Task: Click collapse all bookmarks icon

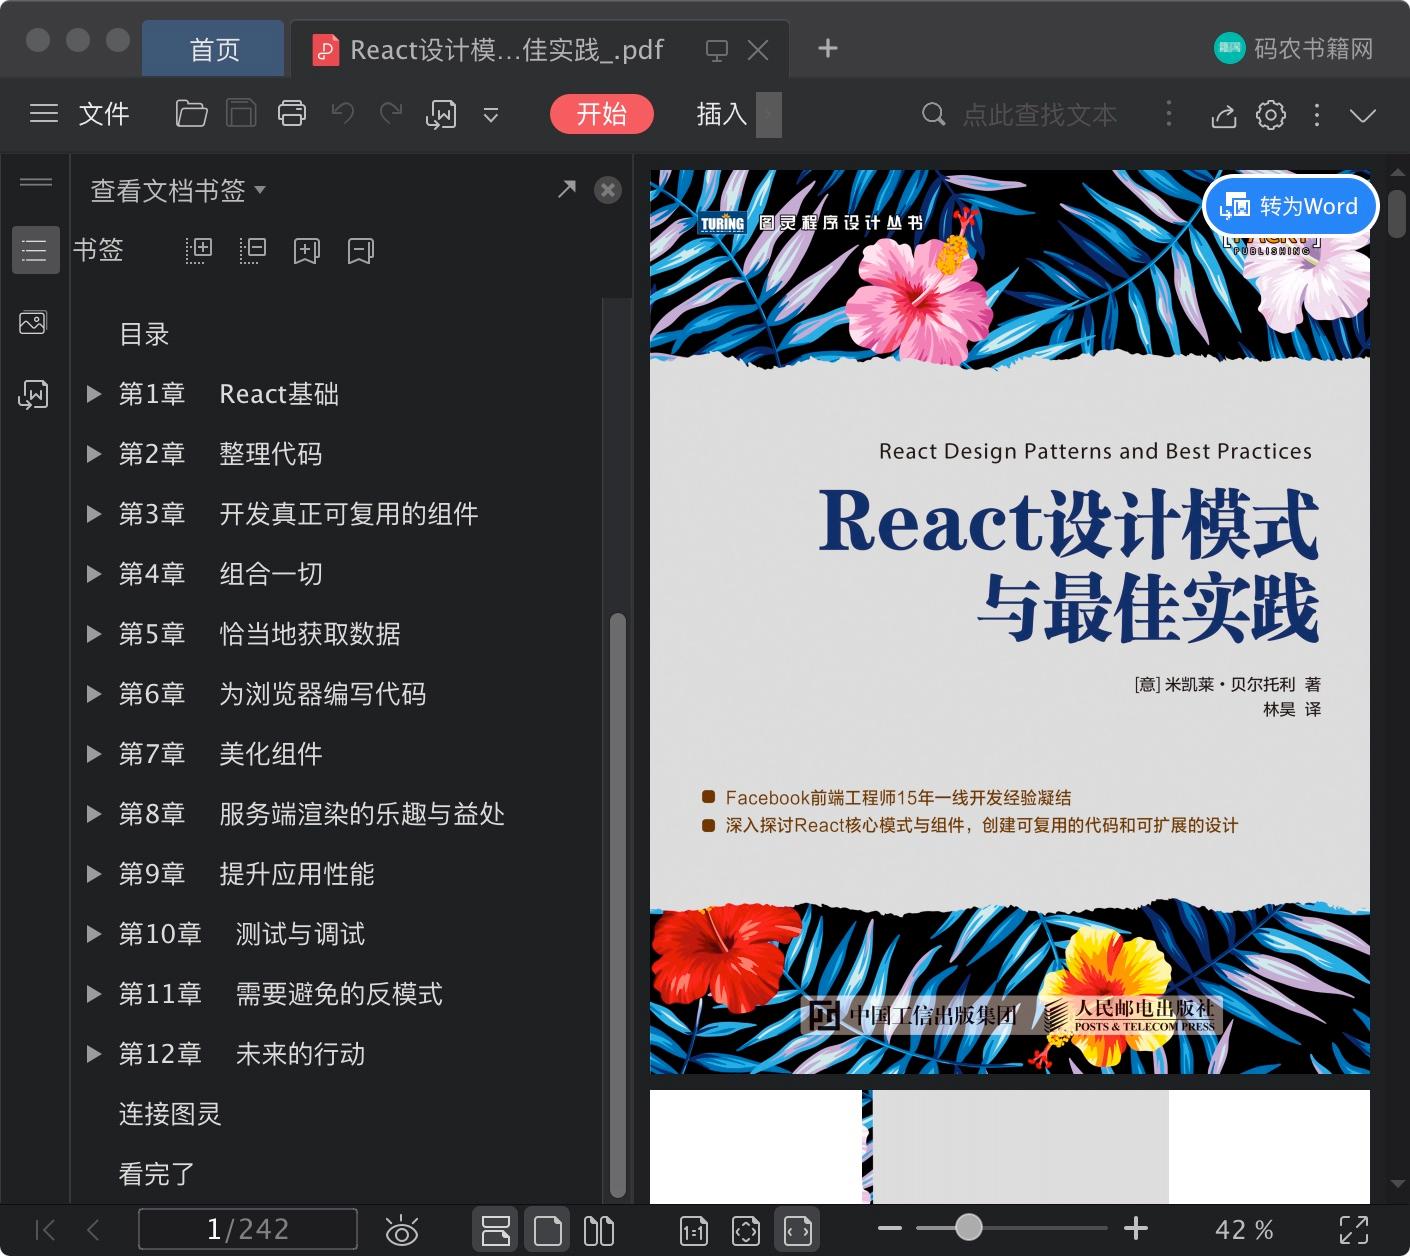Action: [x=252, y=250]
